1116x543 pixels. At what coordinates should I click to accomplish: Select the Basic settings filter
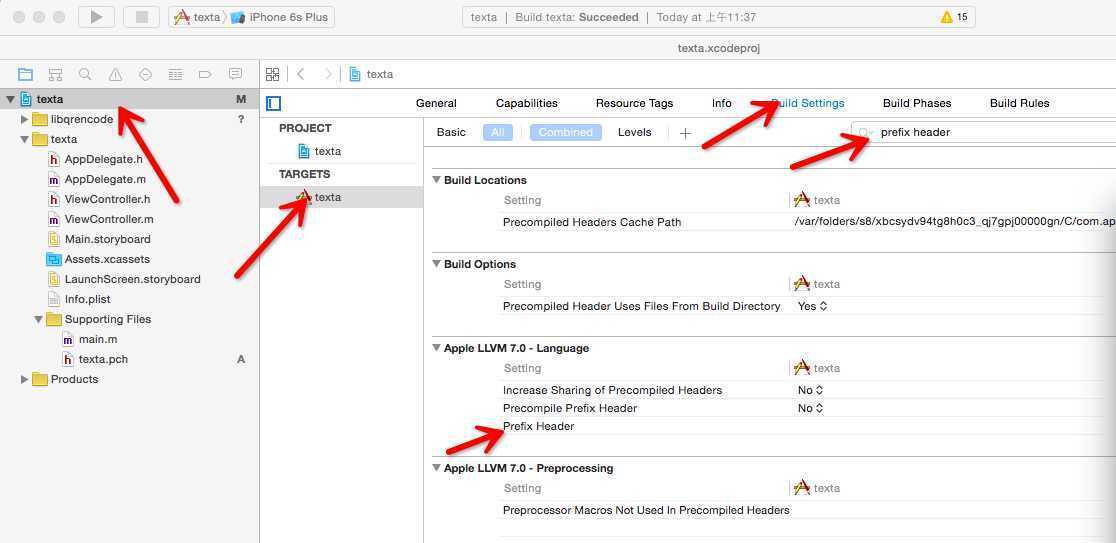[x=451, y=132]
